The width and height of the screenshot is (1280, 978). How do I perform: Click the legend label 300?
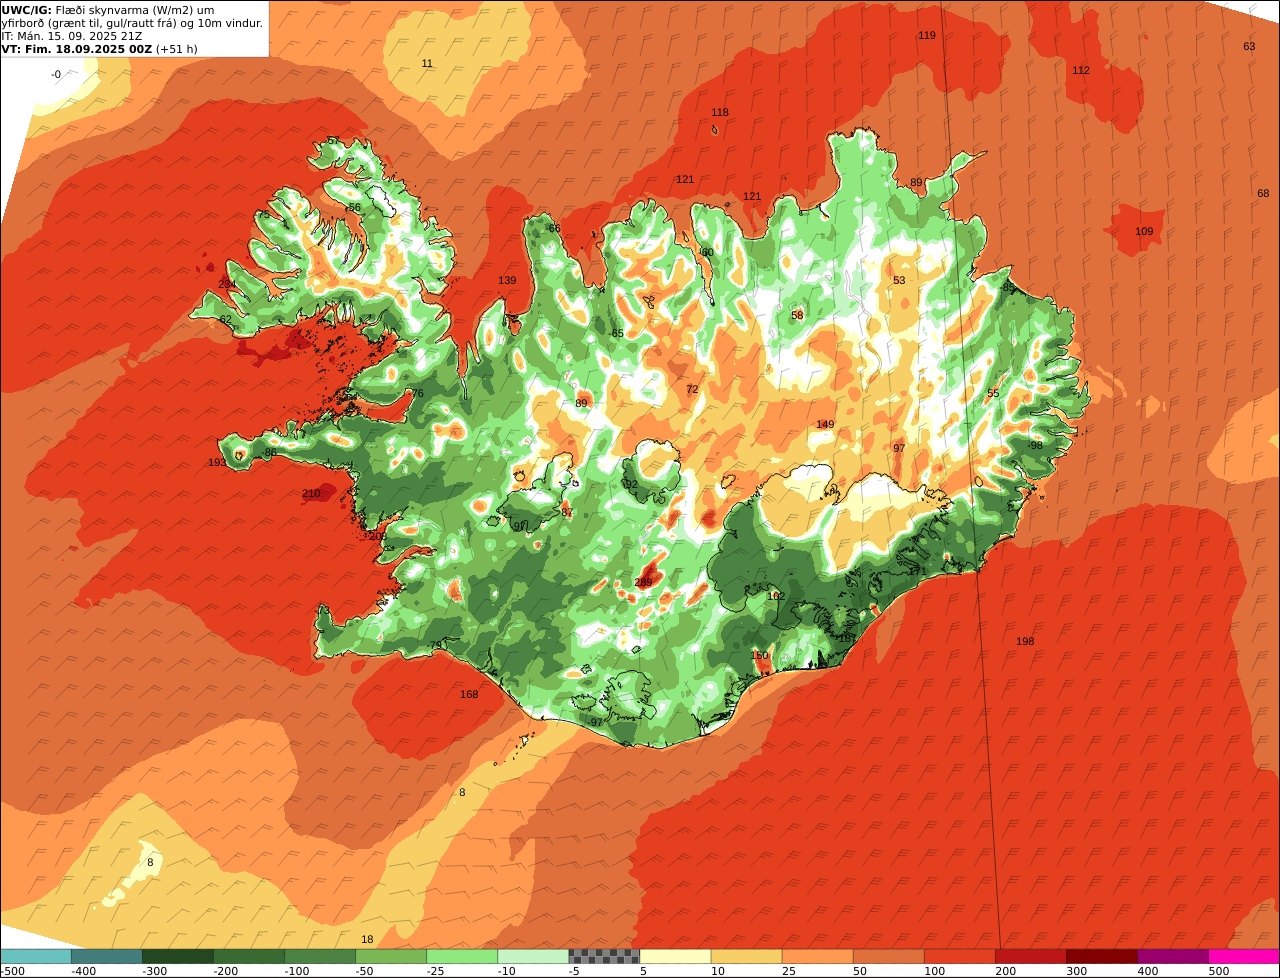point(1077,970)
